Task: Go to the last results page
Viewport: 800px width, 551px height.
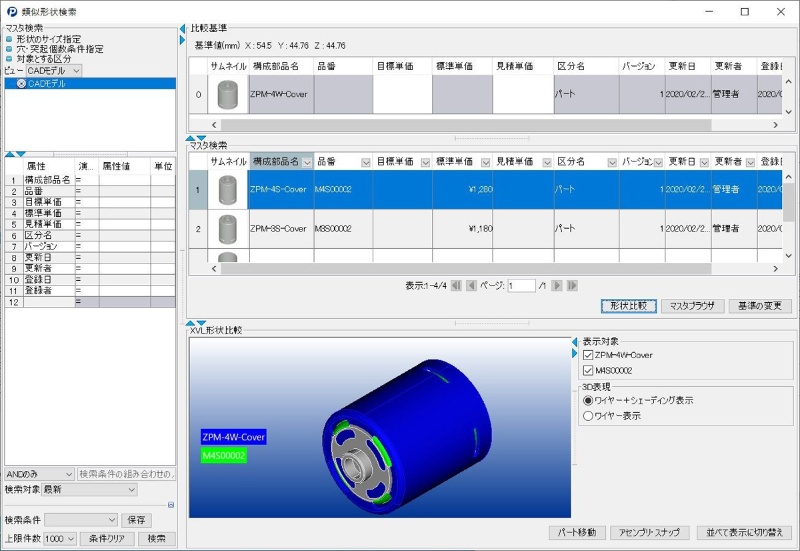Action: (571, 286)
